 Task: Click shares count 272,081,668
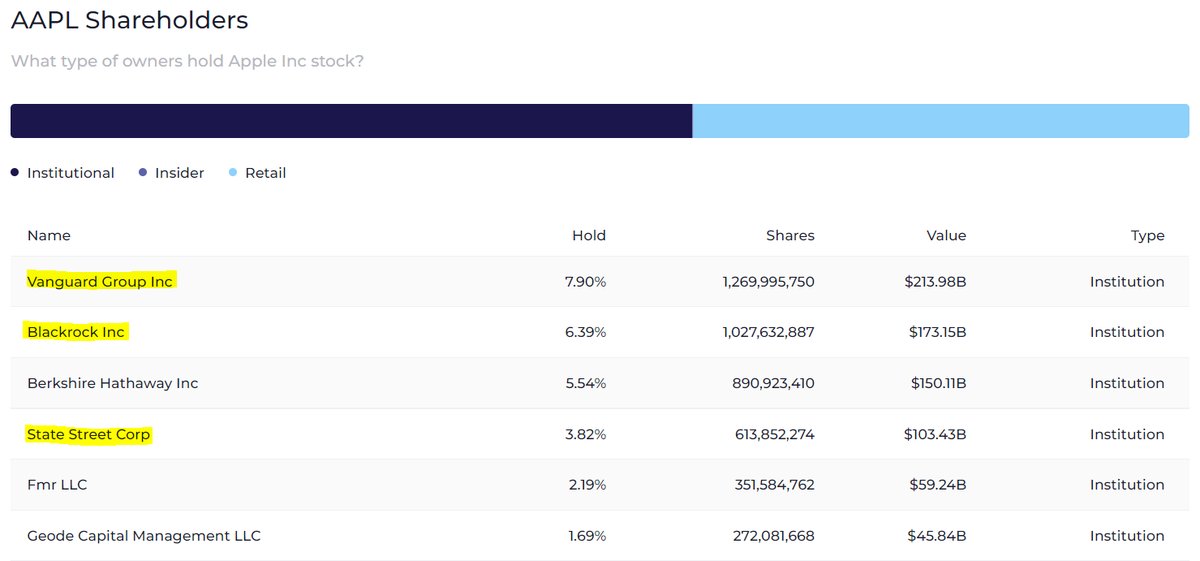coord(774,536)
